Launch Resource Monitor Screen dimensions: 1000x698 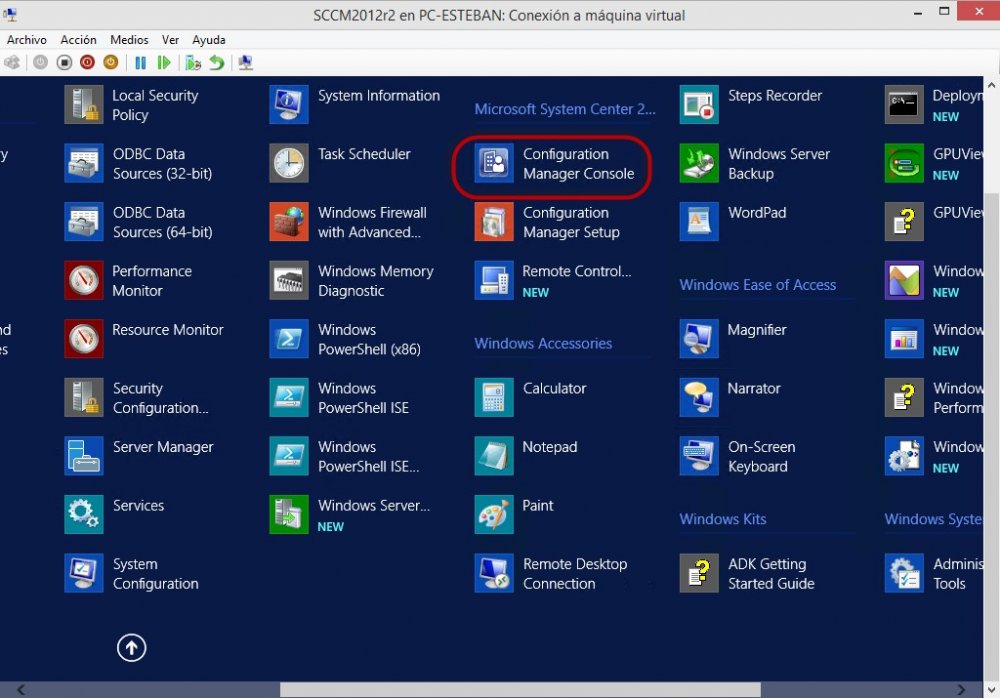point(144,339)
